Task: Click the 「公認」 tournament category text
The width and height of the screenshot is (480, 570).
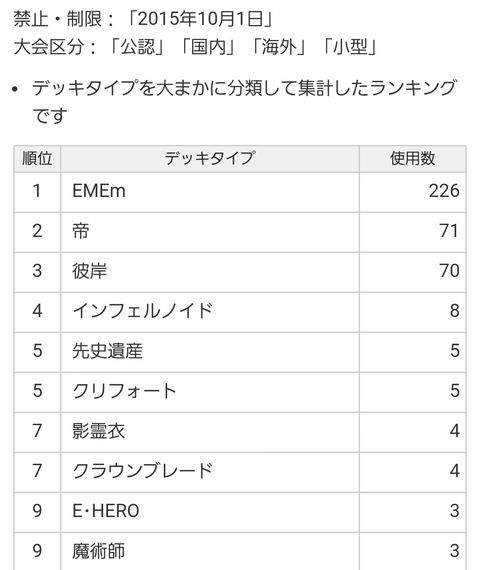Action: click(x=138, y=47)
